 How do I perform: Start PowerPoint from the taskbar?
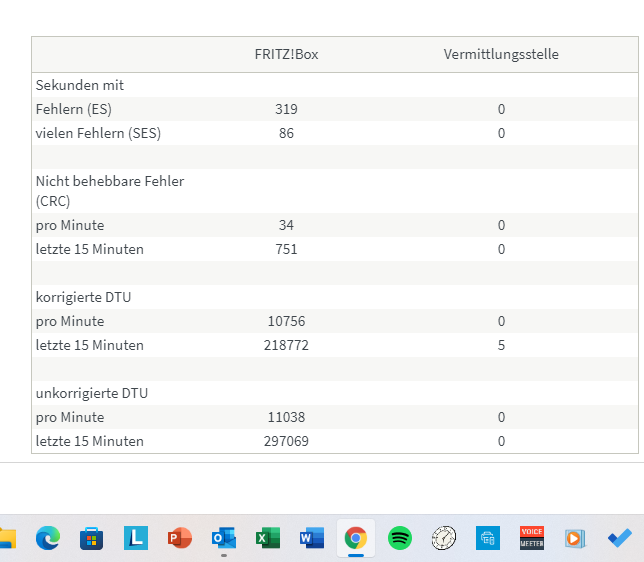point(180,538)
